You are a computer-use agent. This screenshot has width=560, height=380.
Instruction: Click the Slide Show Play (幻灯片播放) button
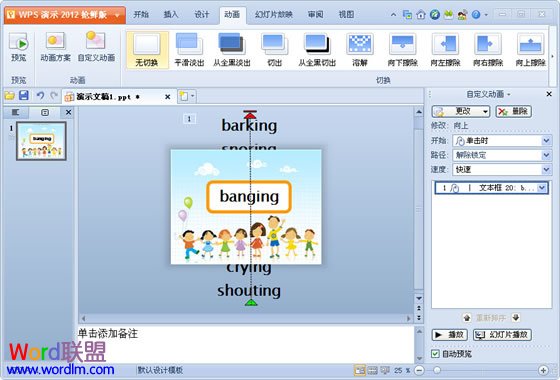click(502, 335)
